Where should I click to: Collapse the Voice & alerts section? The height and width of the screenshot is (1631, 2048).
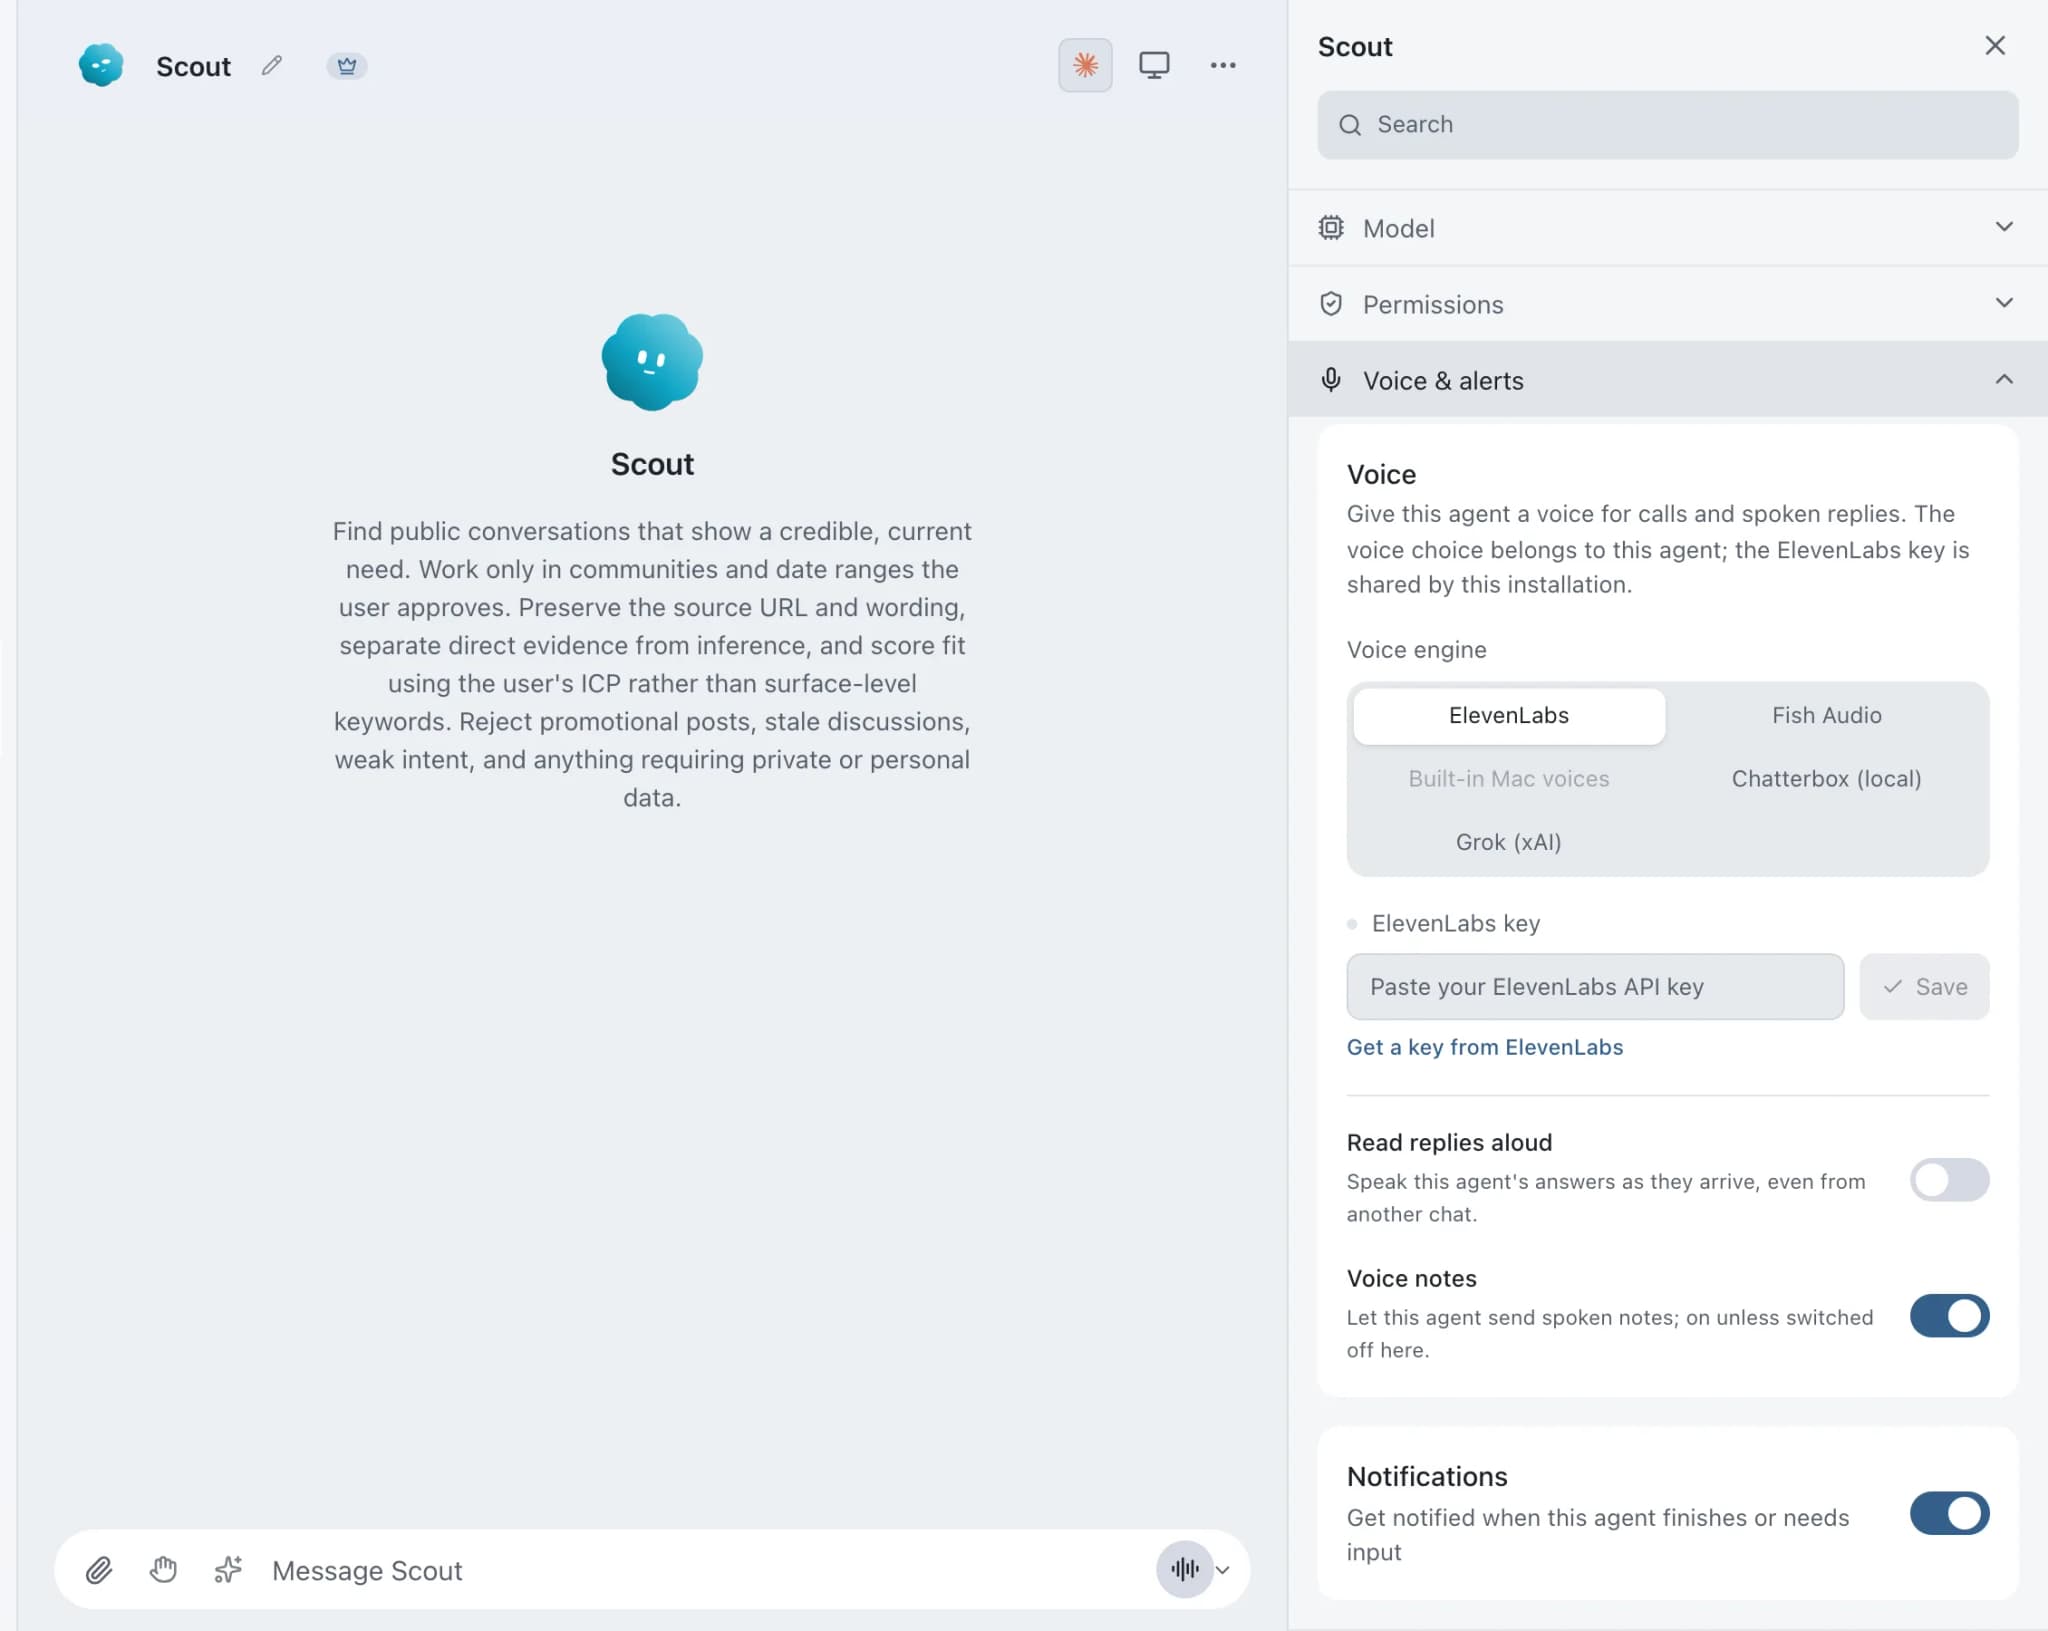(x=1668, y=380)
